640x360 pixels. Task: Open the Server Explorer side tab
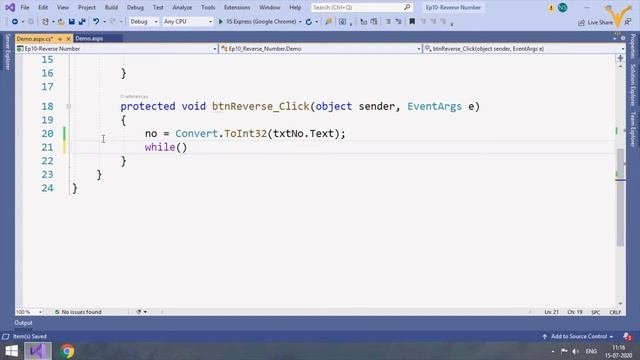click(7, 52)
